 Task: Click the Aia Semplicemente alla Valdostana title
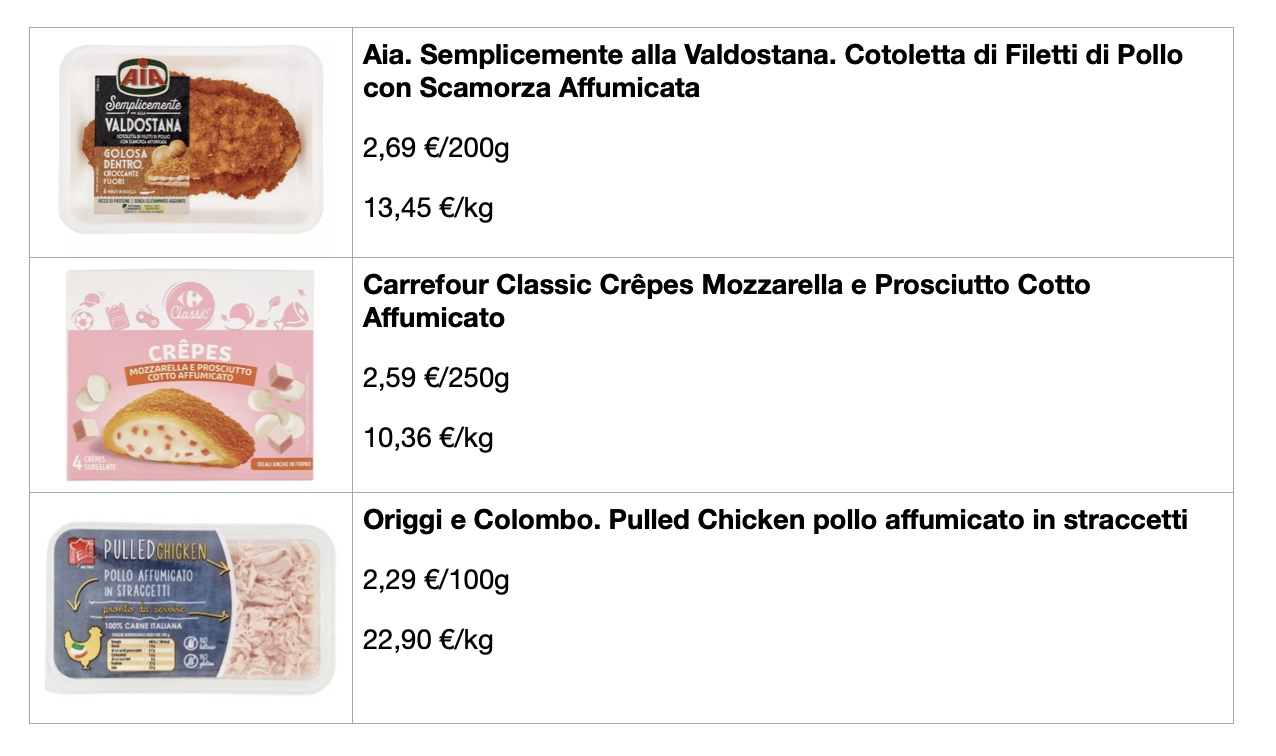click(772, 71)
